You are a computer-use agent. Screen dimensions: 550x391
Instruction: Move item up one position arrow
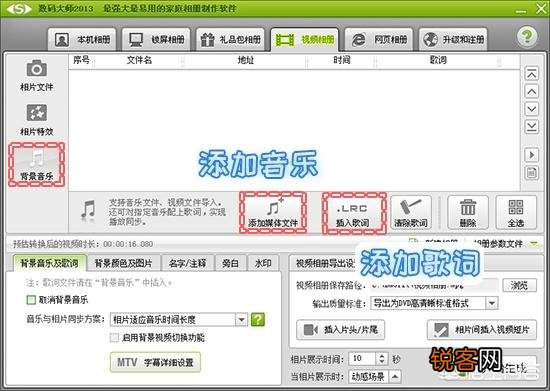coord(531,92)
